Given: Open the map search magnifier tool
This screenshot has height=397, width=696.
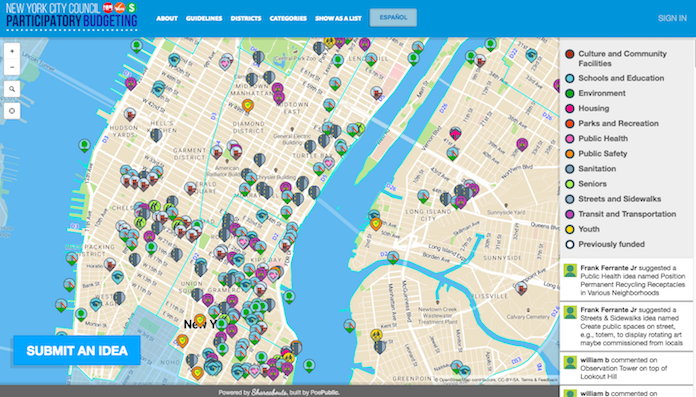Looking at the screenshot, I should coord(12,89).
